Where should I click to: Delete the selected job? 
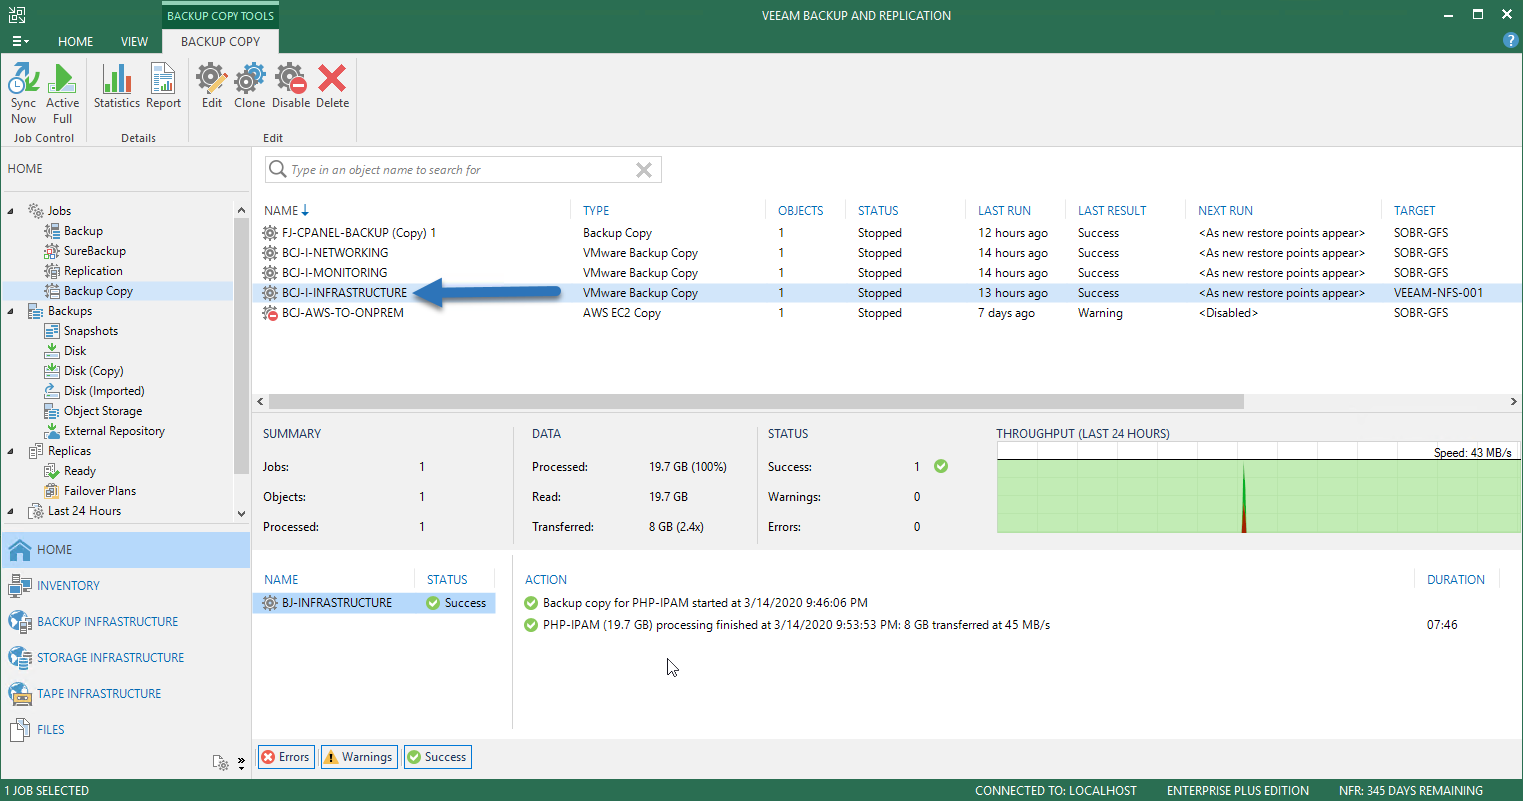[x=333, y=87]
